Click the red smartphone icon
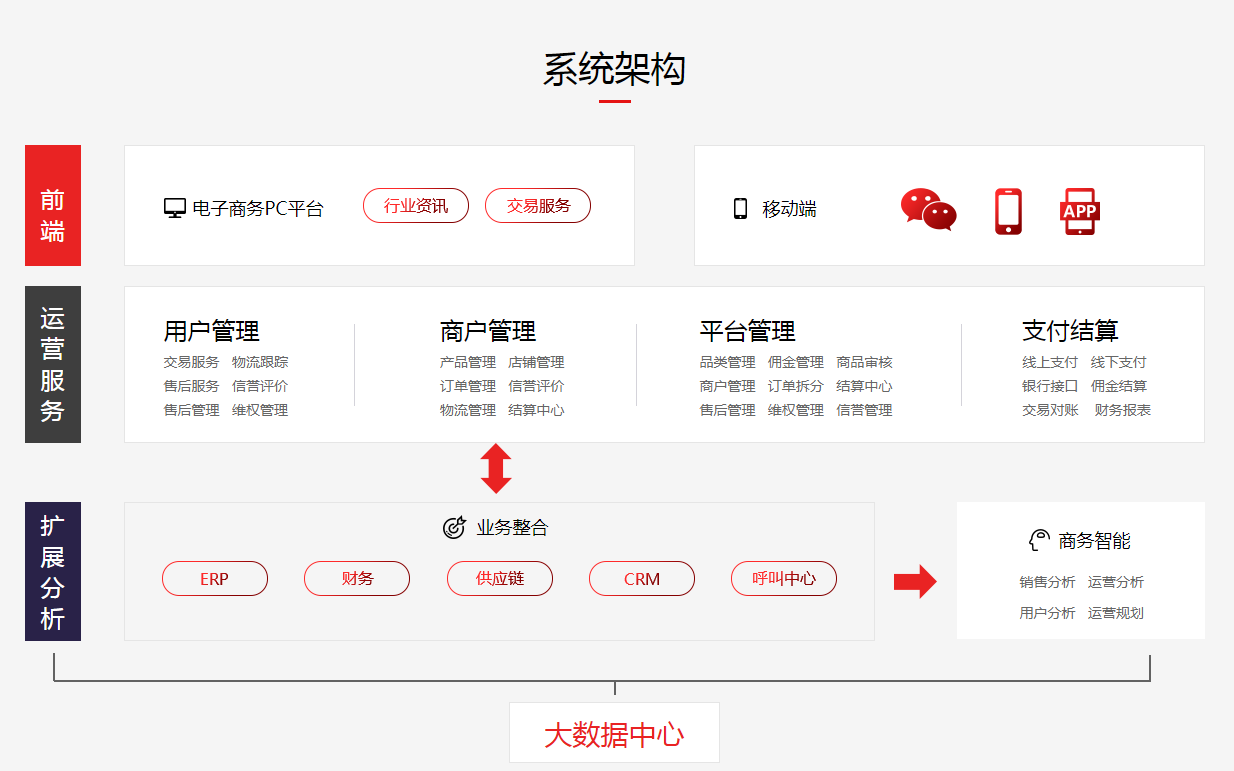Image resolution: width=1234 pixels, height=771 pixels. click(1008, 211)
